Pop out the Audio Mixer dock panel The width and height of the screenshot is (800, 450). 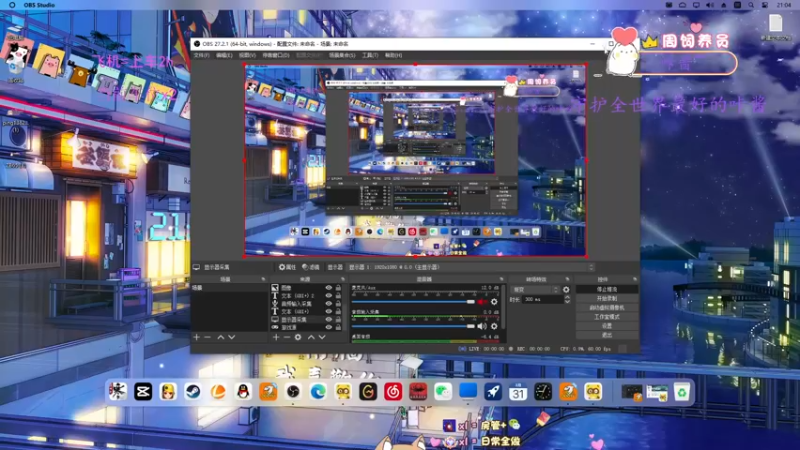click(502, 280)
